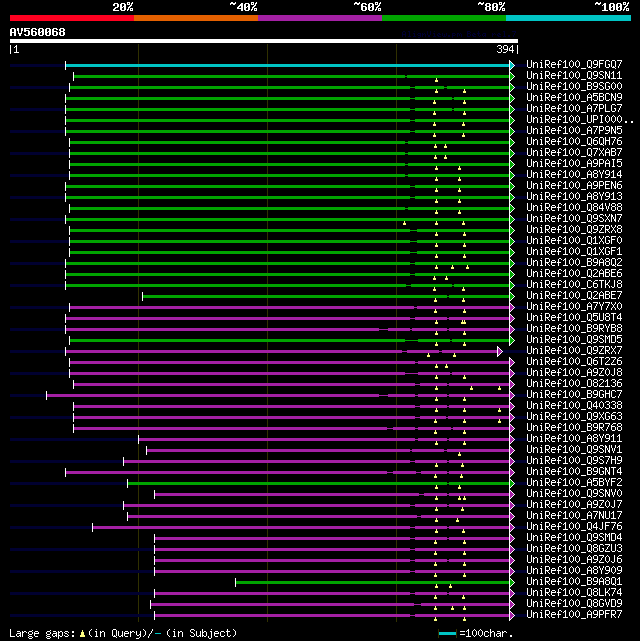Open the UniRef100_Q9FGQ7 hit label

click(574, 64)
